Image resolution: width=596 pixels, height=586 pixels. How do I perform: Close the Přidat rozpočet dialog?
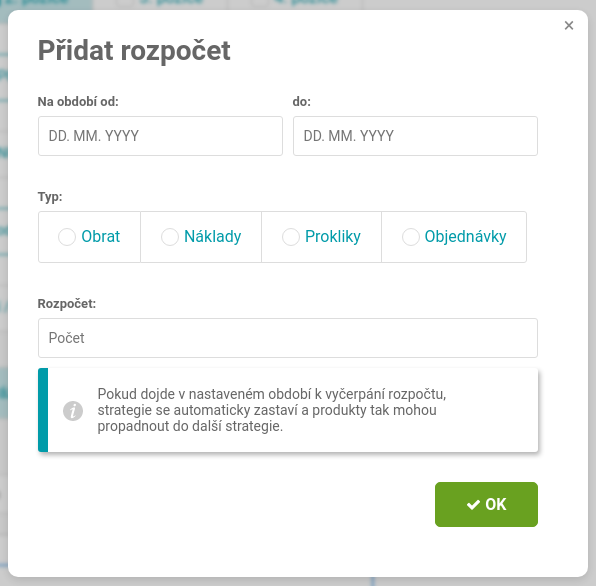tap(569, 25)
